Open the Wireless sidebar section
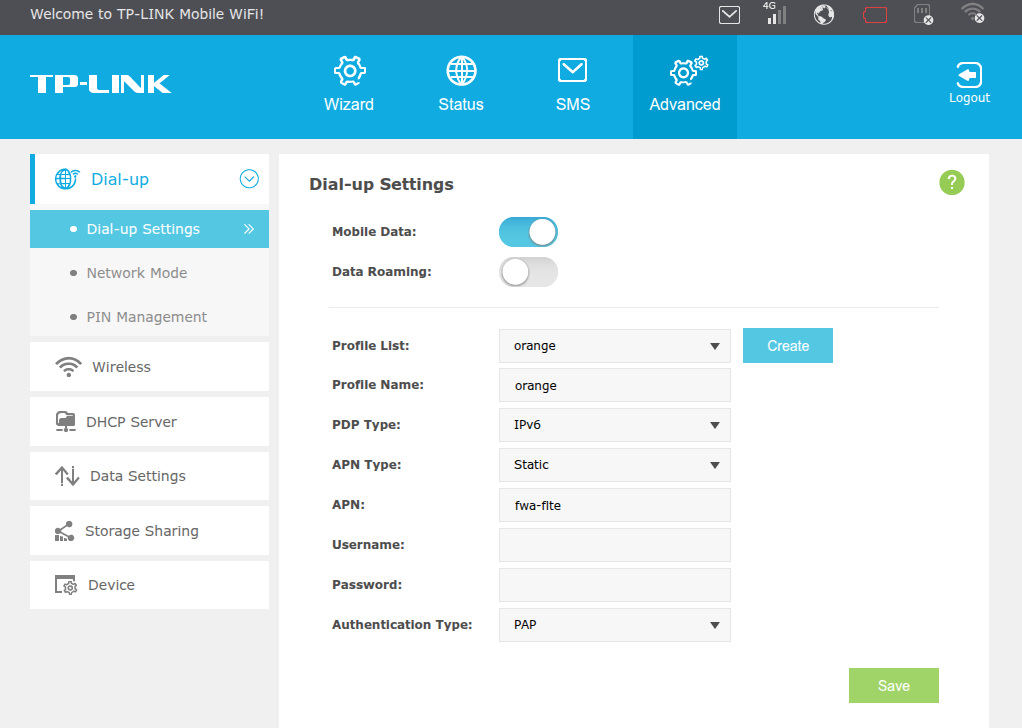1022x728 pixels. (x=149, y=367)
